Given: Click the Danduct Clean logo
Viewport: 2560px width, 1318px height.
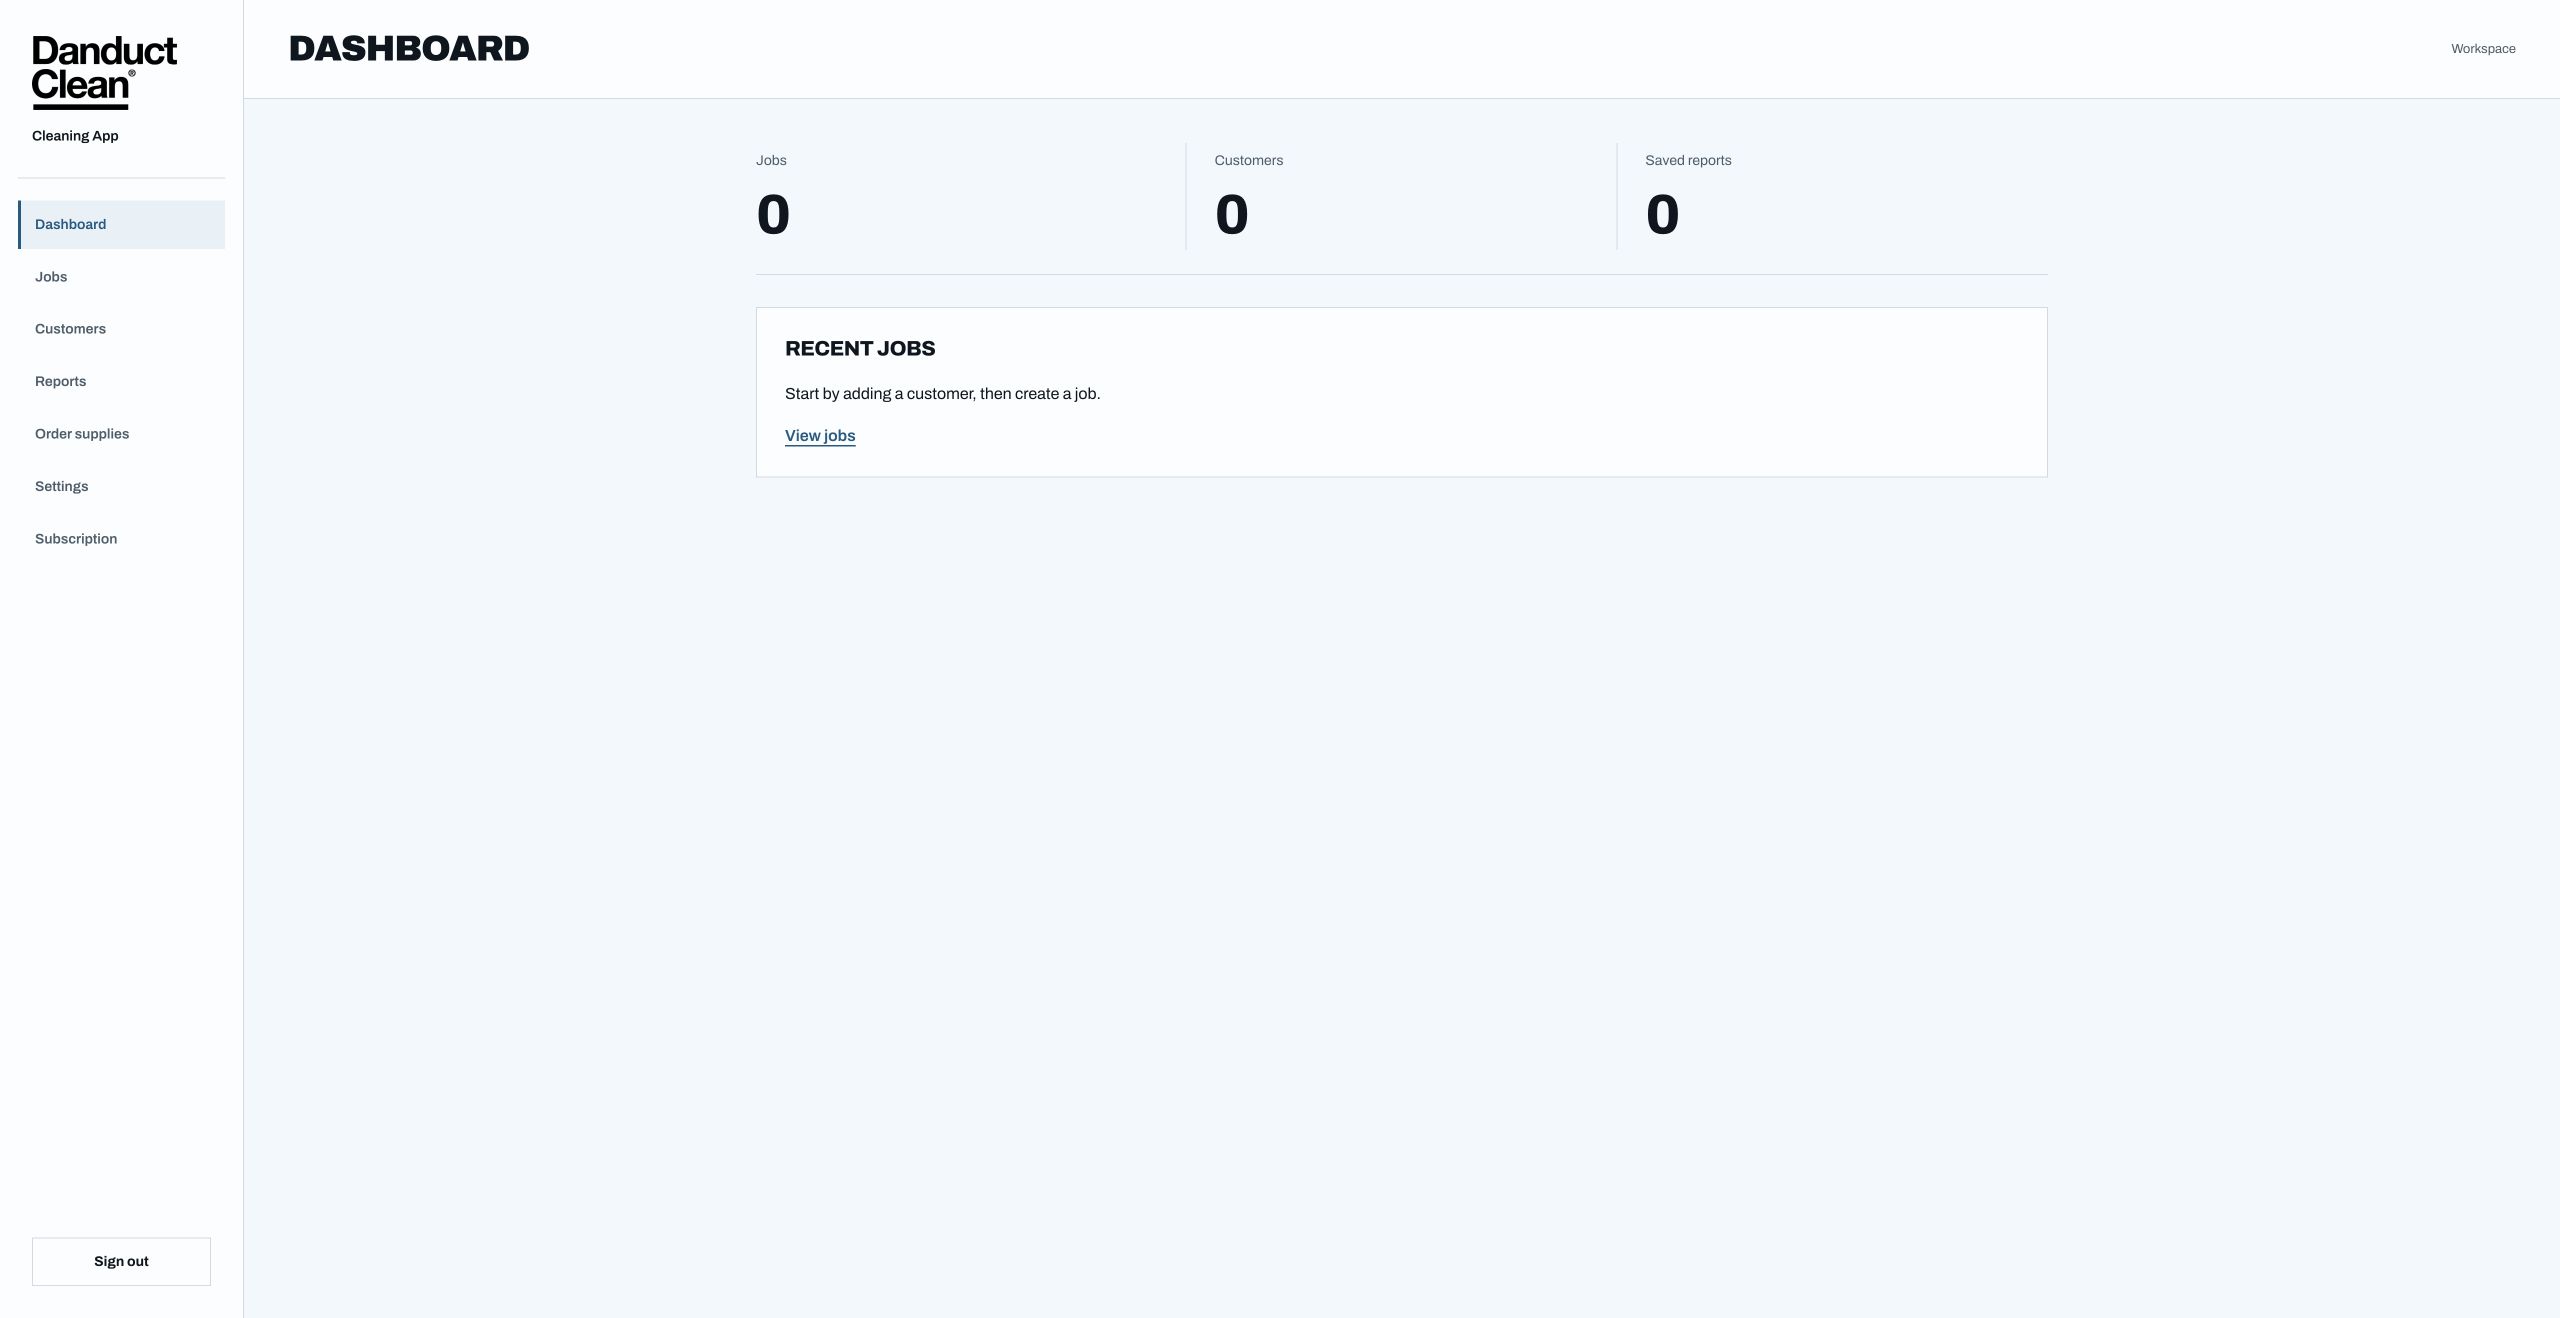Looking at the screenshot, I should pyautogui.click(x=104, y=72).
